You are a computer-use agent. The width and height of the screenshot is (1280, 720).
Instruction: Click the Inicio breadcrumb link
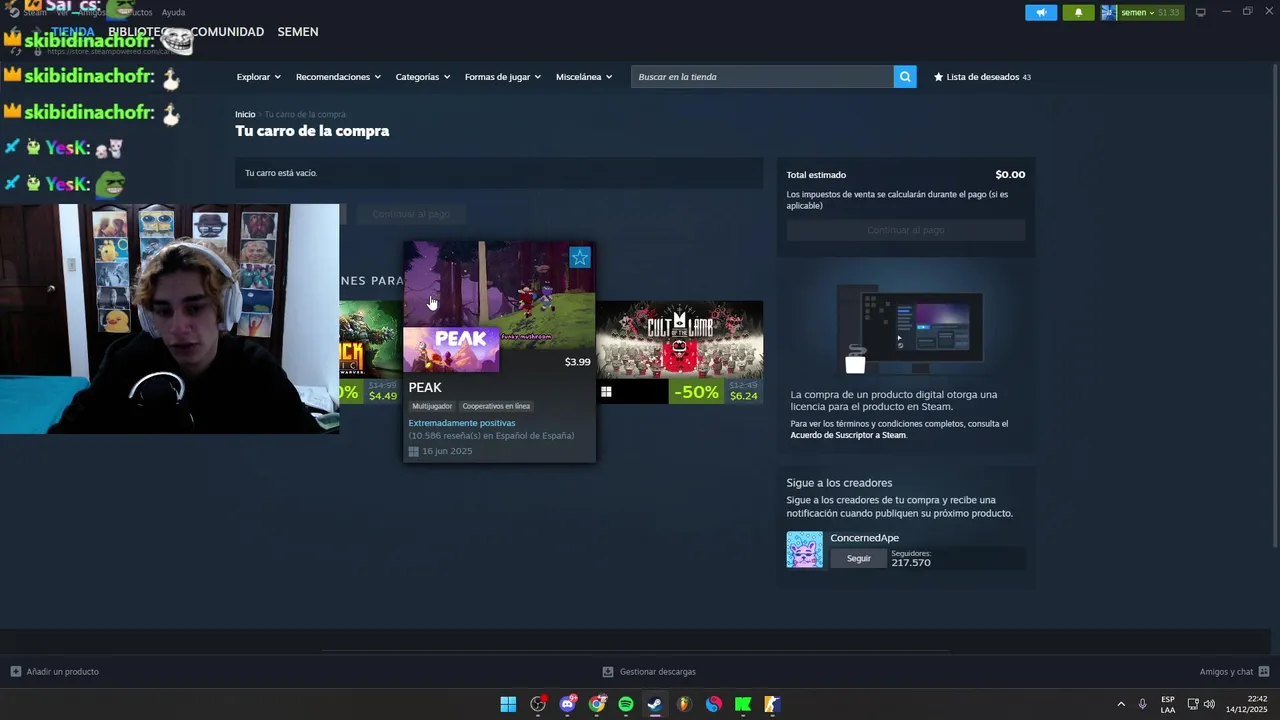click(x=245, y=114)
